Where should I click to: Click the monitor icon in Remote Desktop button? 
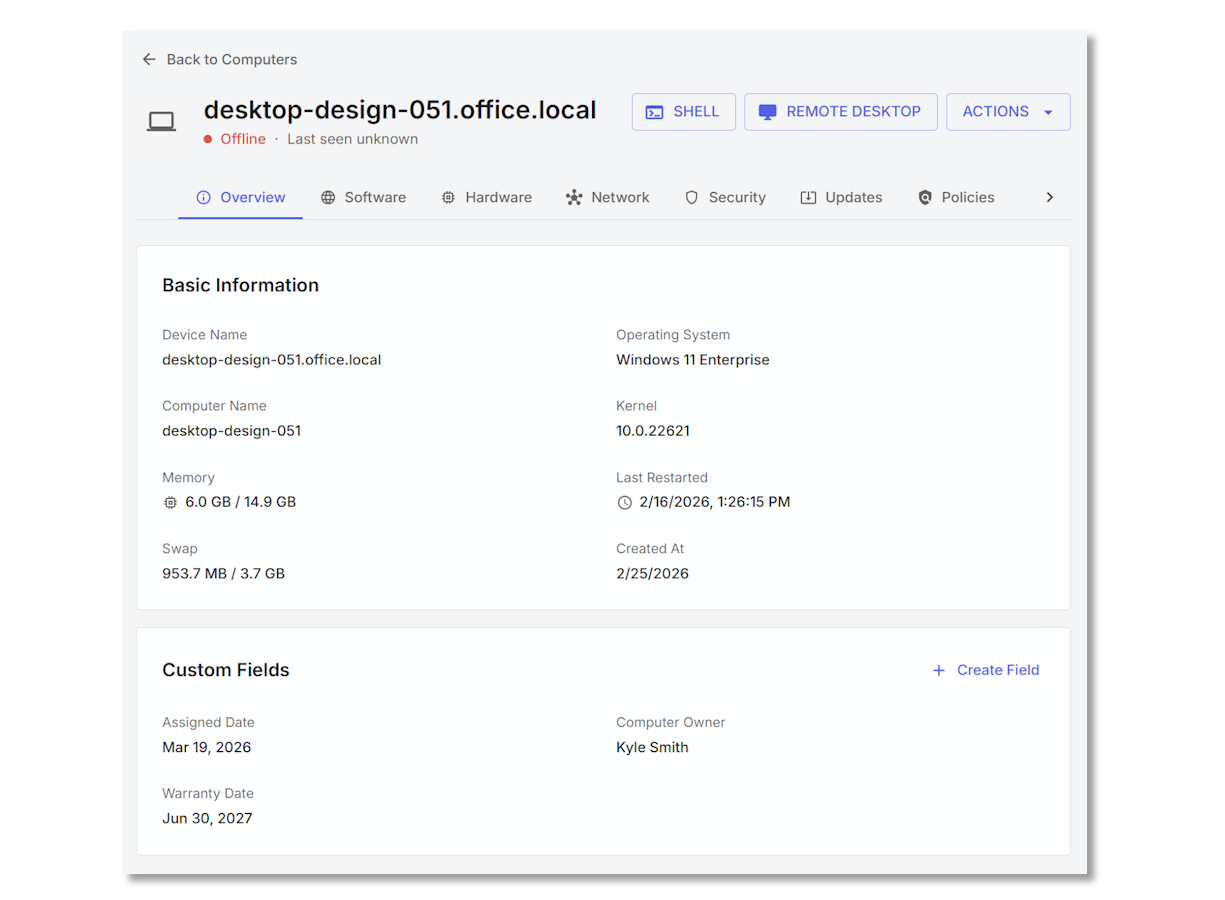tap(768, 112)
